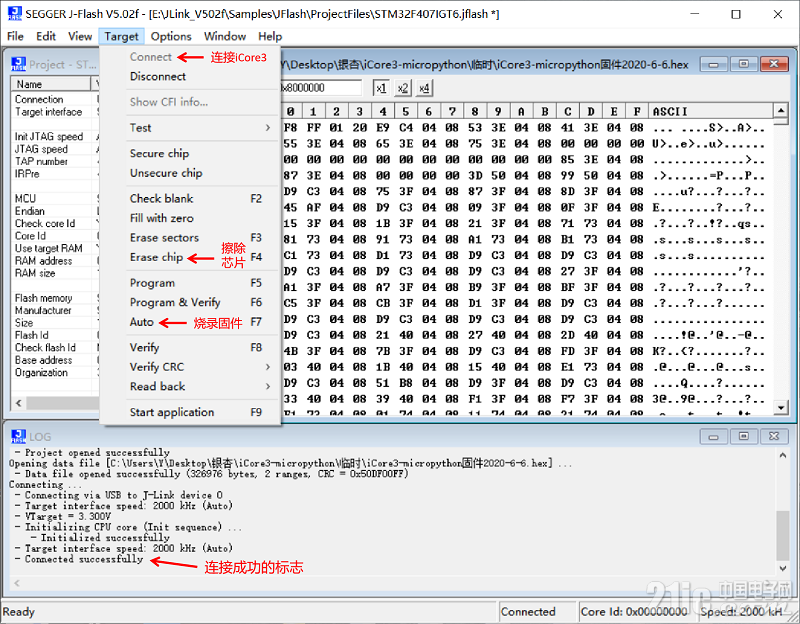
Task: Maximize the hex data window
Action: coord(744,64)
